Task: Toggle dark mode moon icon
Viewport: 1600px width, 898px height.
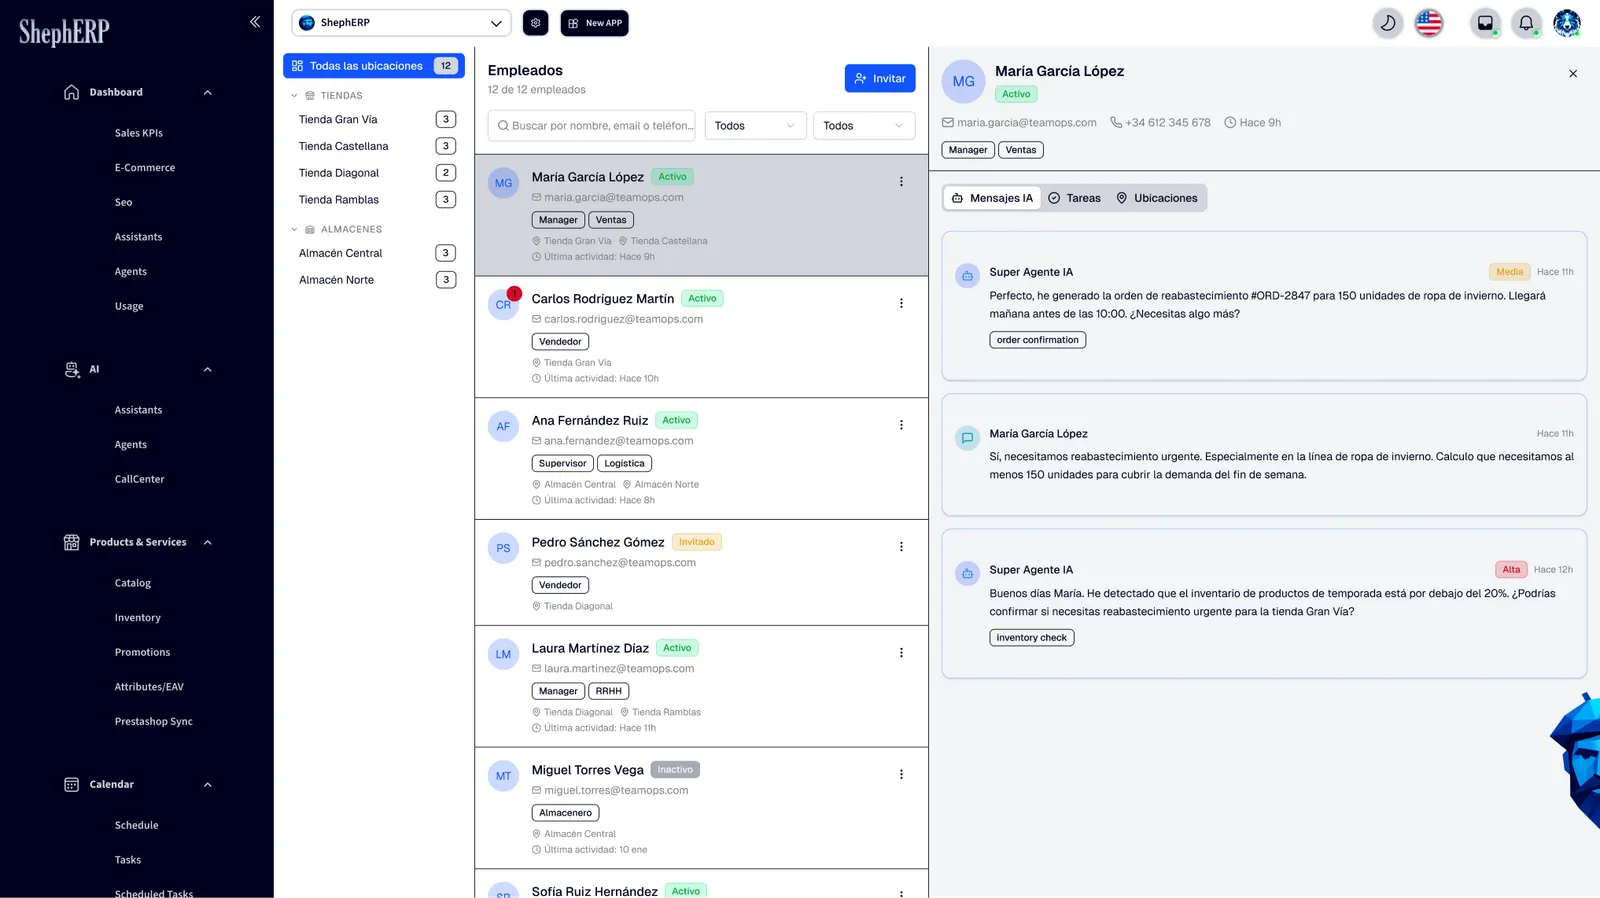Action: [1387, 23]
